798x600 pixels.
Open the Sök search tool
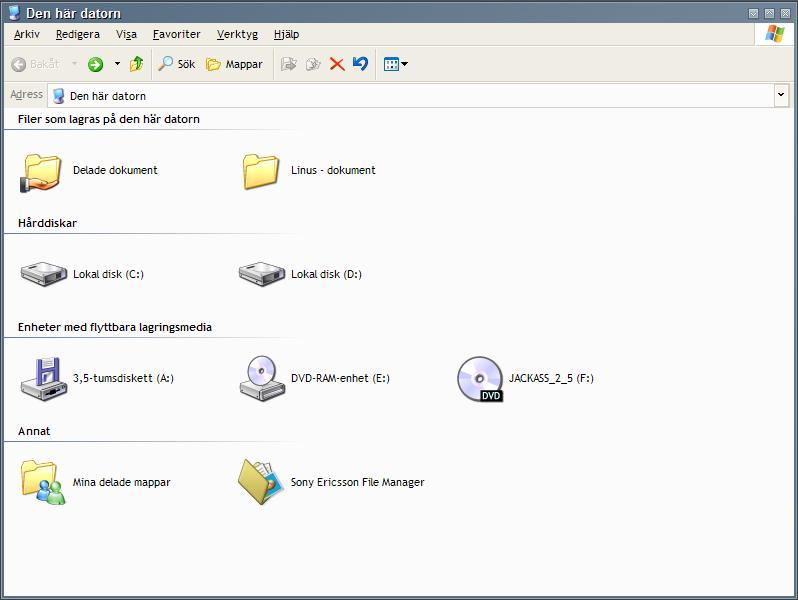(x=176, y=64)
